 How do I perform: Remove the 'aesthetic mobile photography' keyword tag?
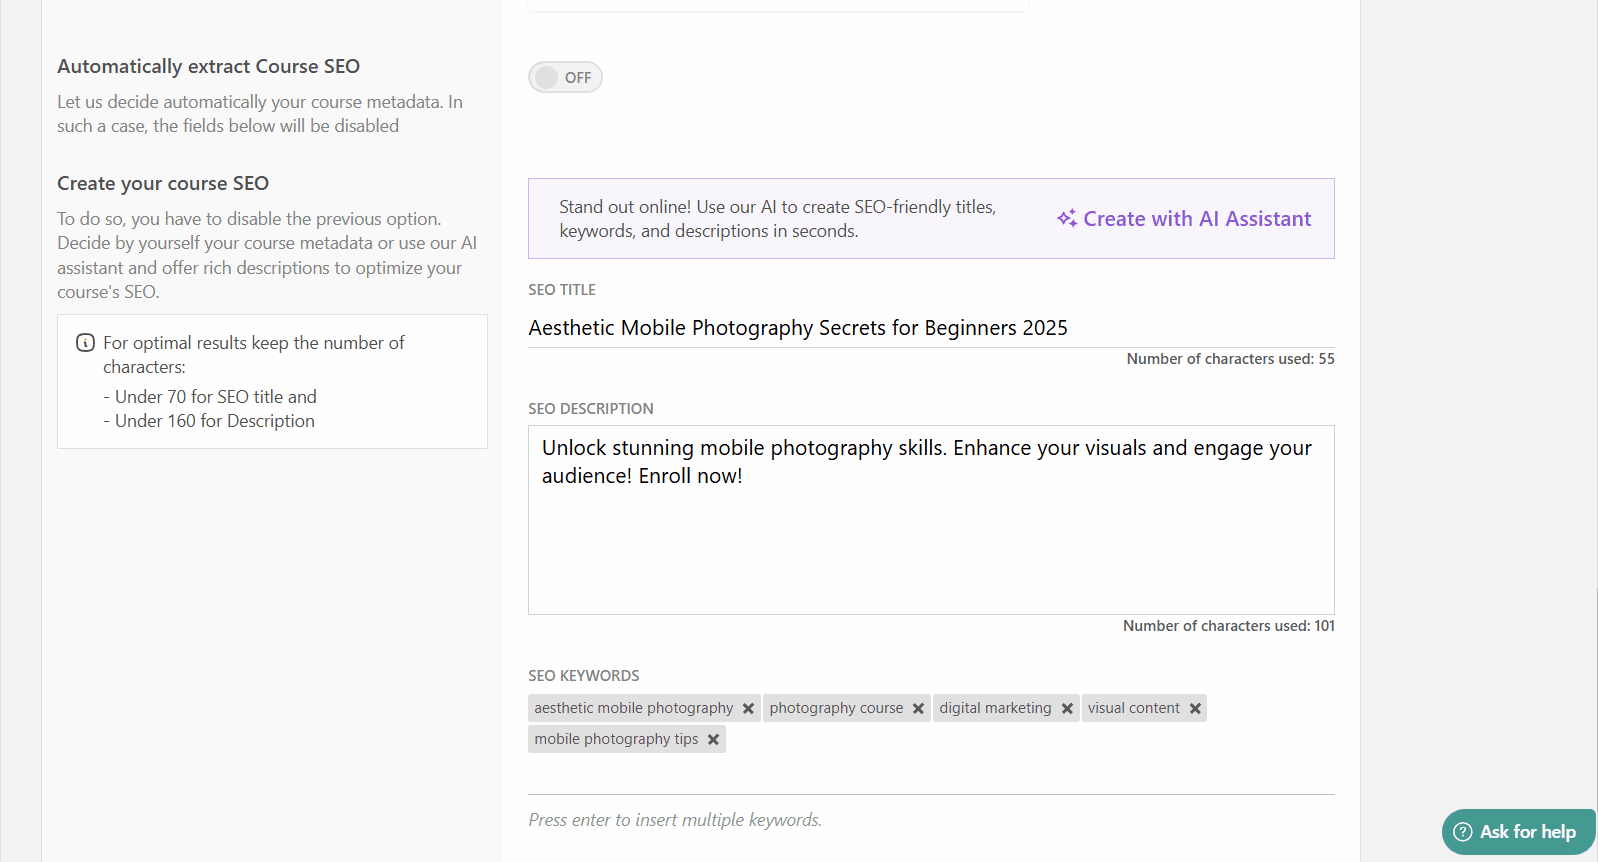click(748, 708)
